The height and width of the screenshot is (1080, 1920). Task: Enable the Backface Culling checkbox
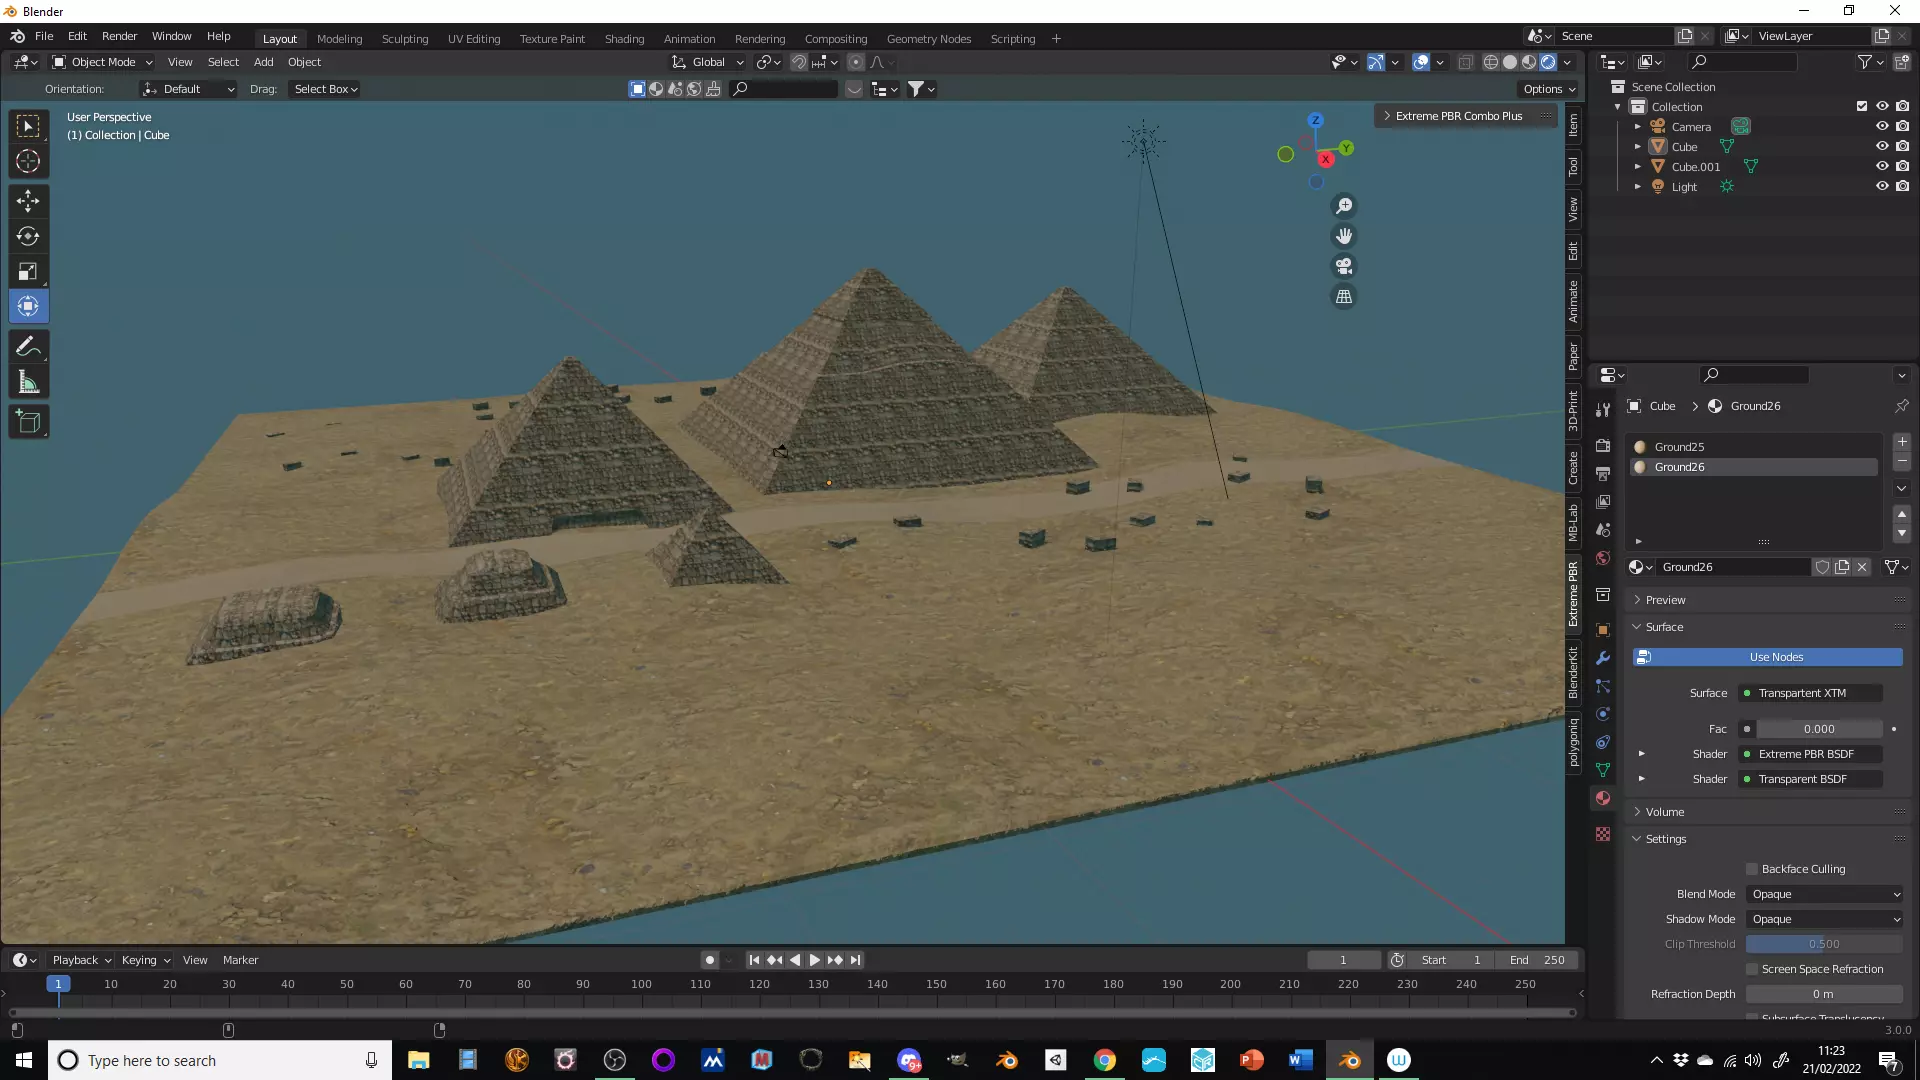click(x=1752, y=869)
